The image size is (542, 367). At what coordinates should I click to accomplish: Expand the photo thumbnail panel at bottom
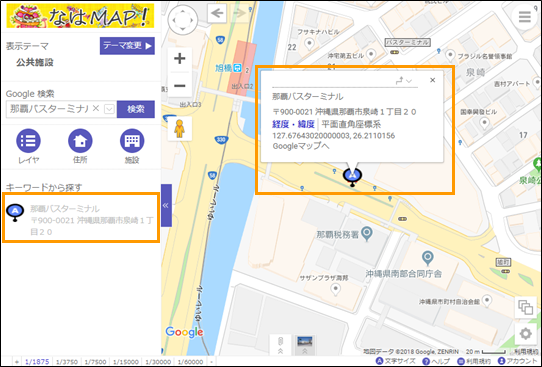coord(305,345)
